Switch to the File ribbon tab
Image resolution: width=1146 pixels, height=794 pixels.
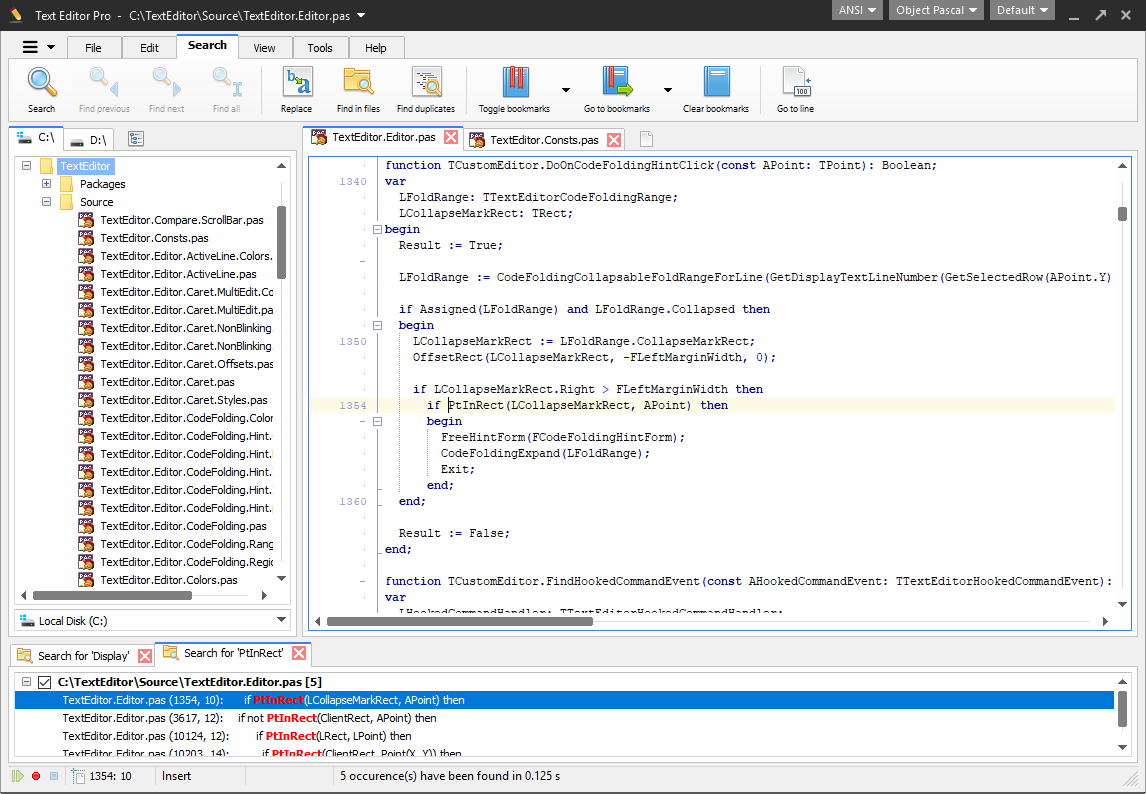[x=94, y=48]
